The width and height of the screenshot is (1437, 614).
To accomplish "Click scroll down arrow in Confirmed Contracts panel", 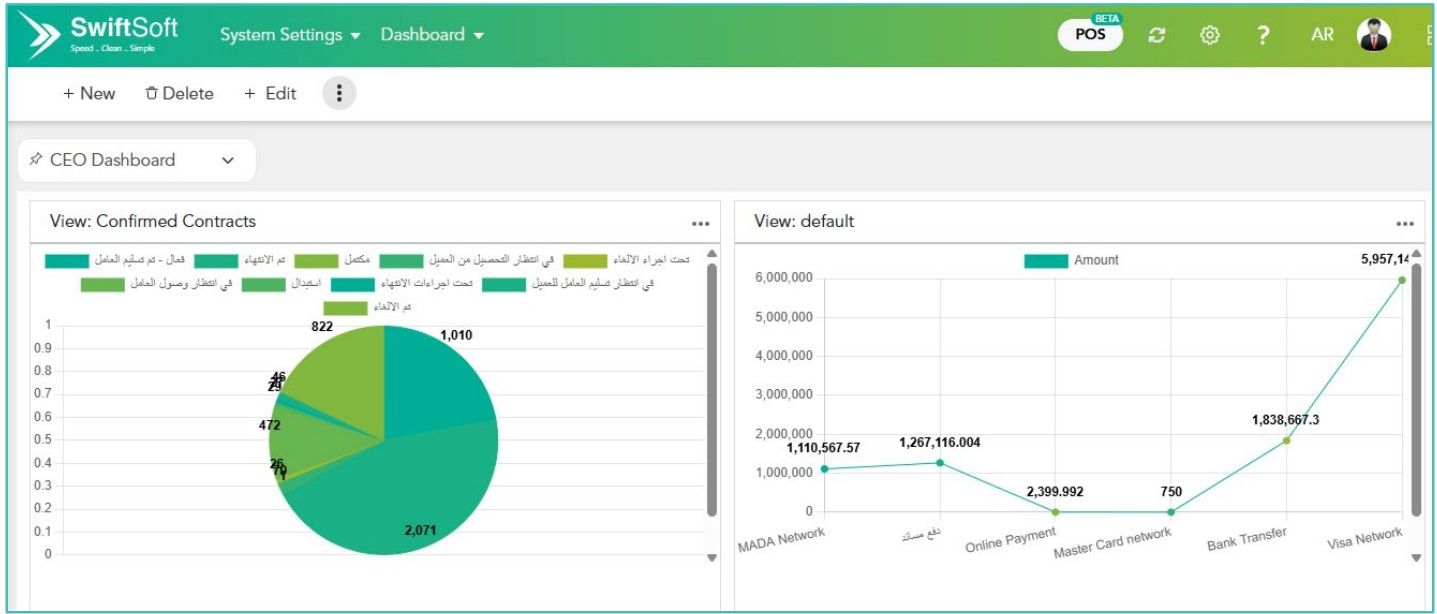I will tap(712, 558).
